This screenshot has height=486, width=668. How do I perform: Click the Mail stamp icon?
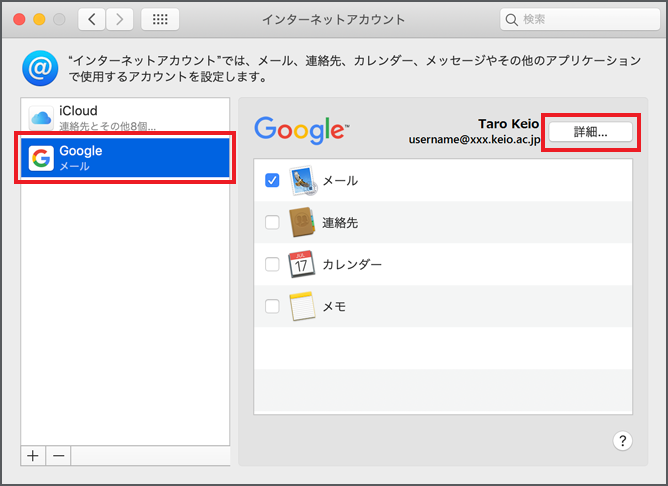303,181
